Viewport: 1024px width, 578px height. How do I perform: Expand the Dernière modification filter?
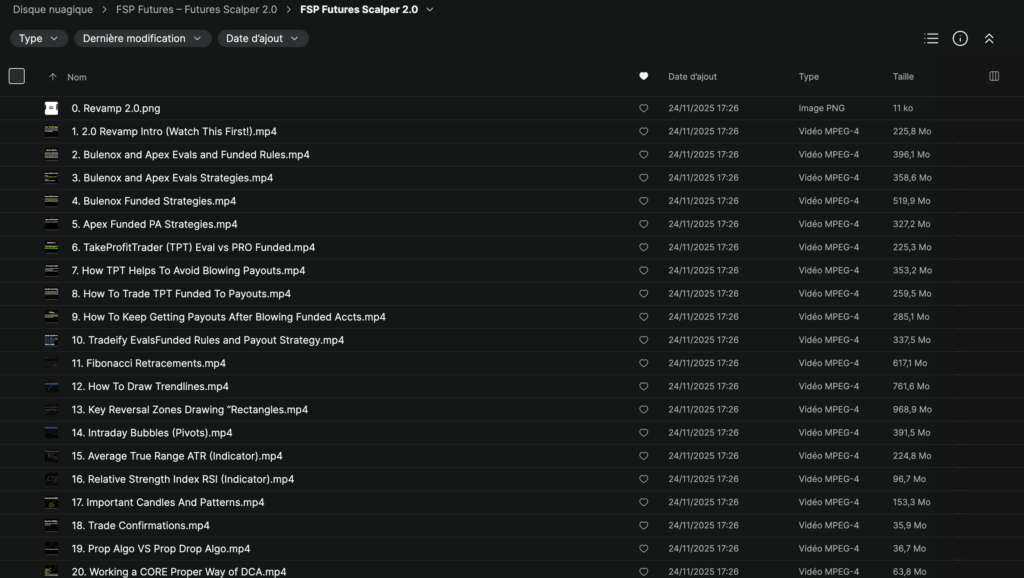[142, 38]
